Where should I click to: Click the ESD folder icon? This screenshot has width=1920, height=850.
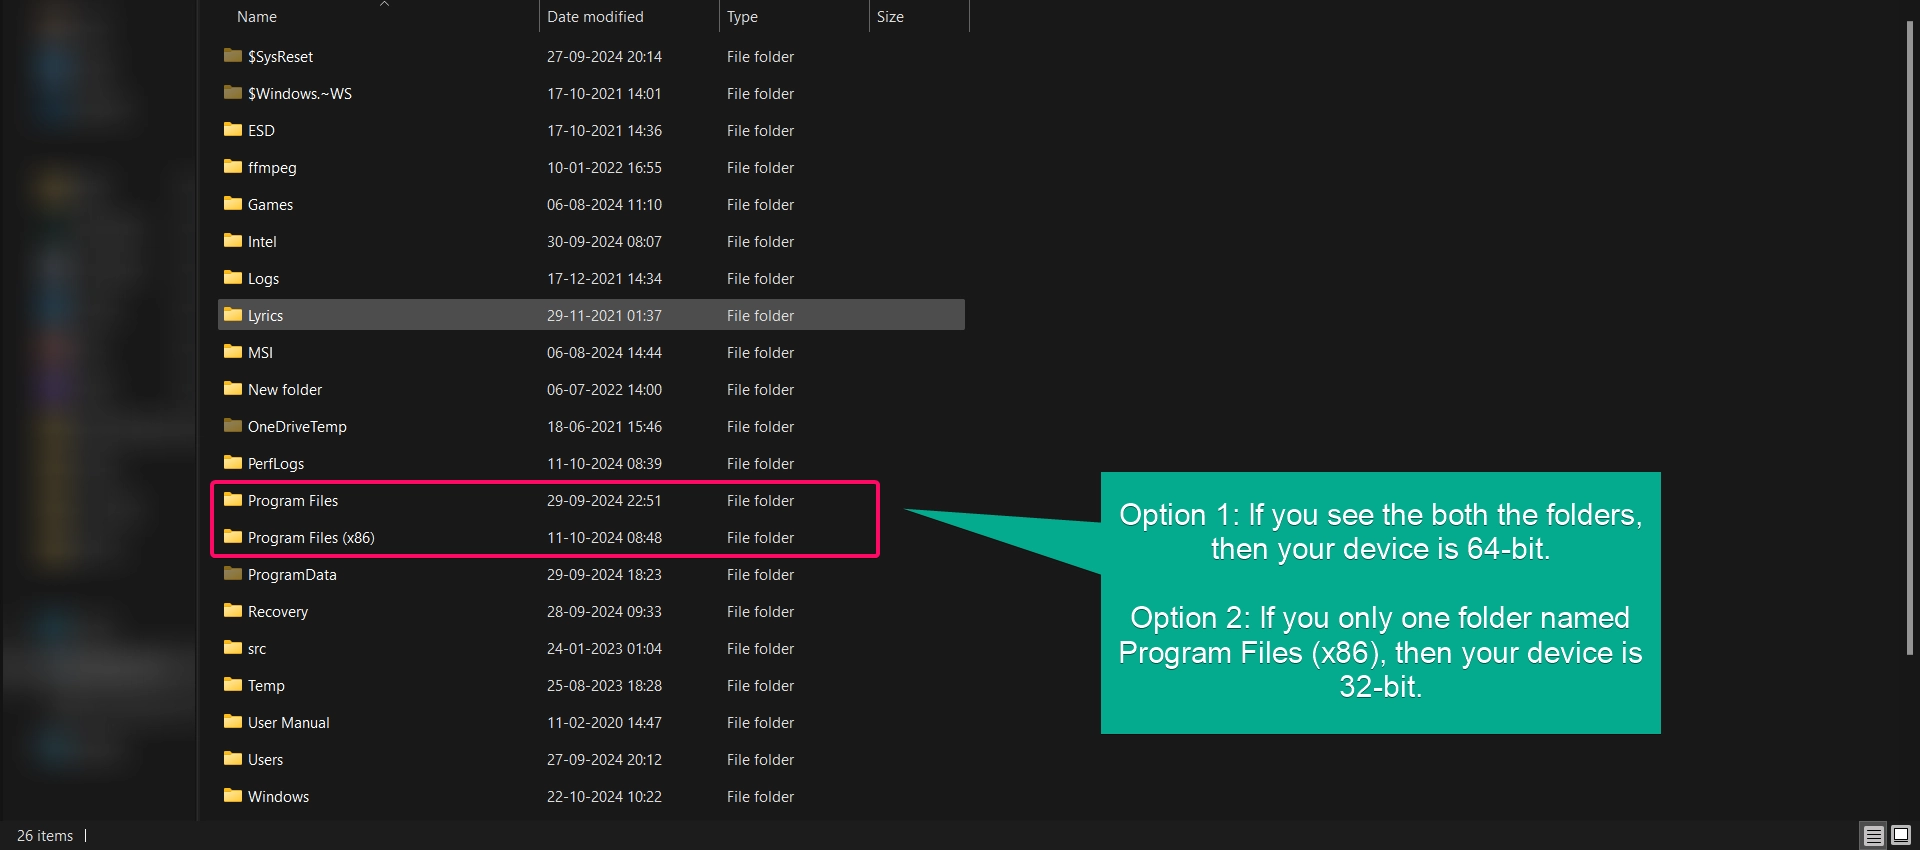tap(233, 129)
